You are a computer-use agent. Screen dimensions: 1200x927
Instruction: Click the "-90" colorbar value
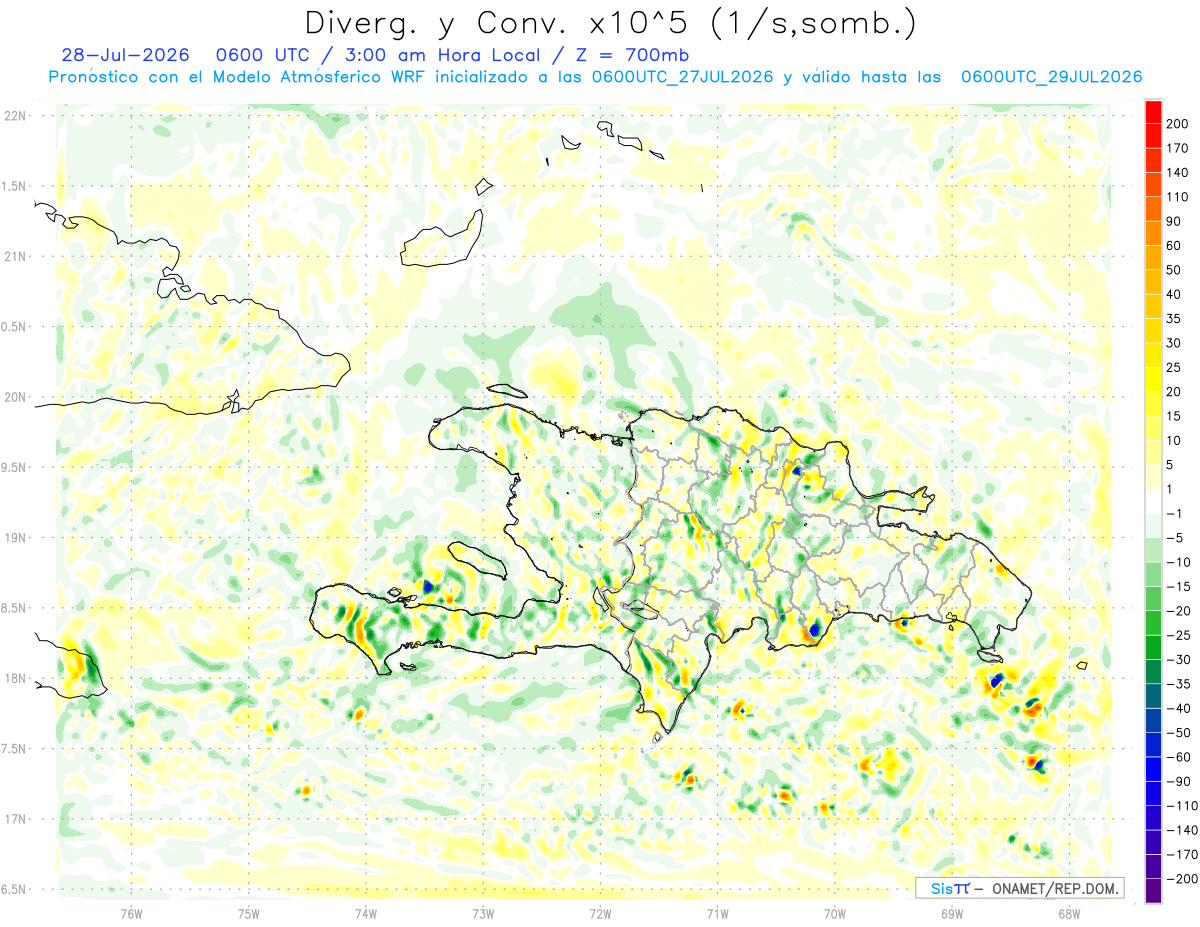1177,783
